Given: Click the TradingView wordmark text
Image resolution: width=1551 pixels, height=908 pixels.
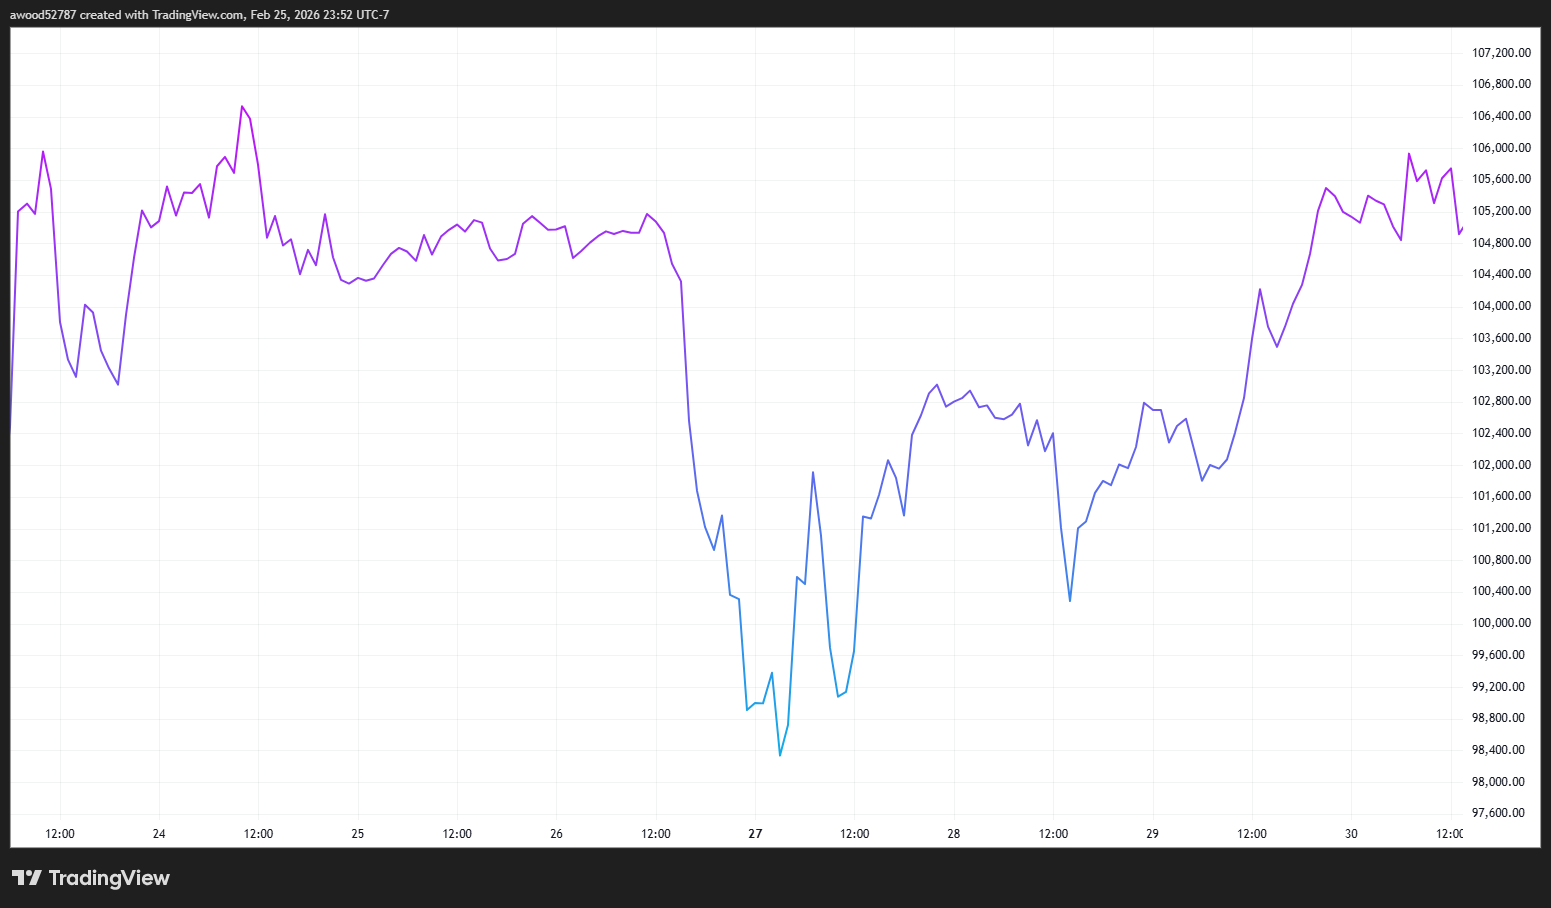Looking at the screenshot, I should pos(110,877).
